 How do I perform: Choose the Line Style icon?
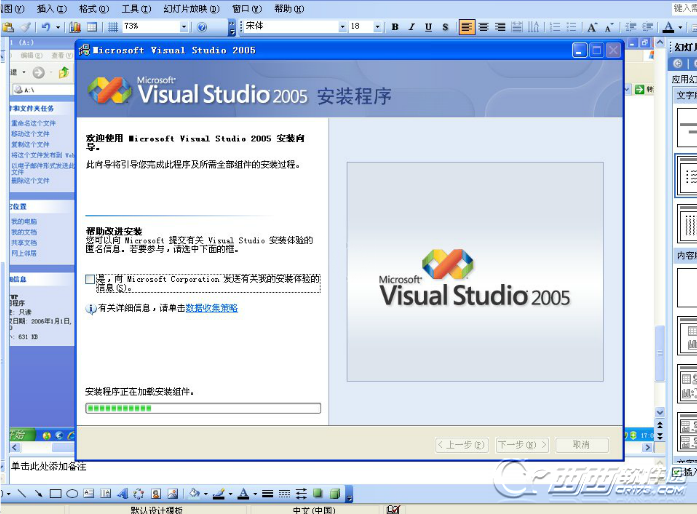[x=268, y=494]
